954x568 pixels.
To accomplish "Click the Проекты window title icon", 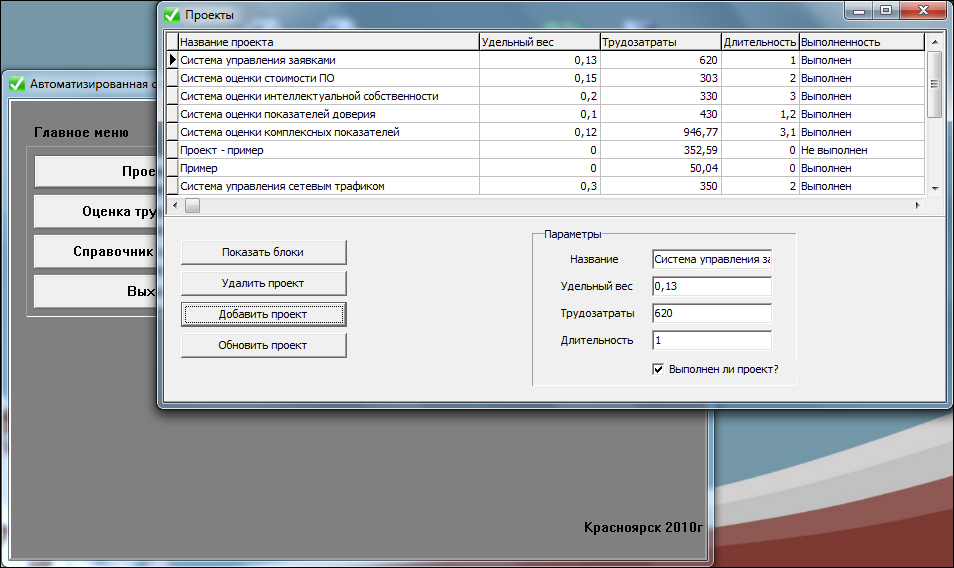I will click(x=173, y=15).
